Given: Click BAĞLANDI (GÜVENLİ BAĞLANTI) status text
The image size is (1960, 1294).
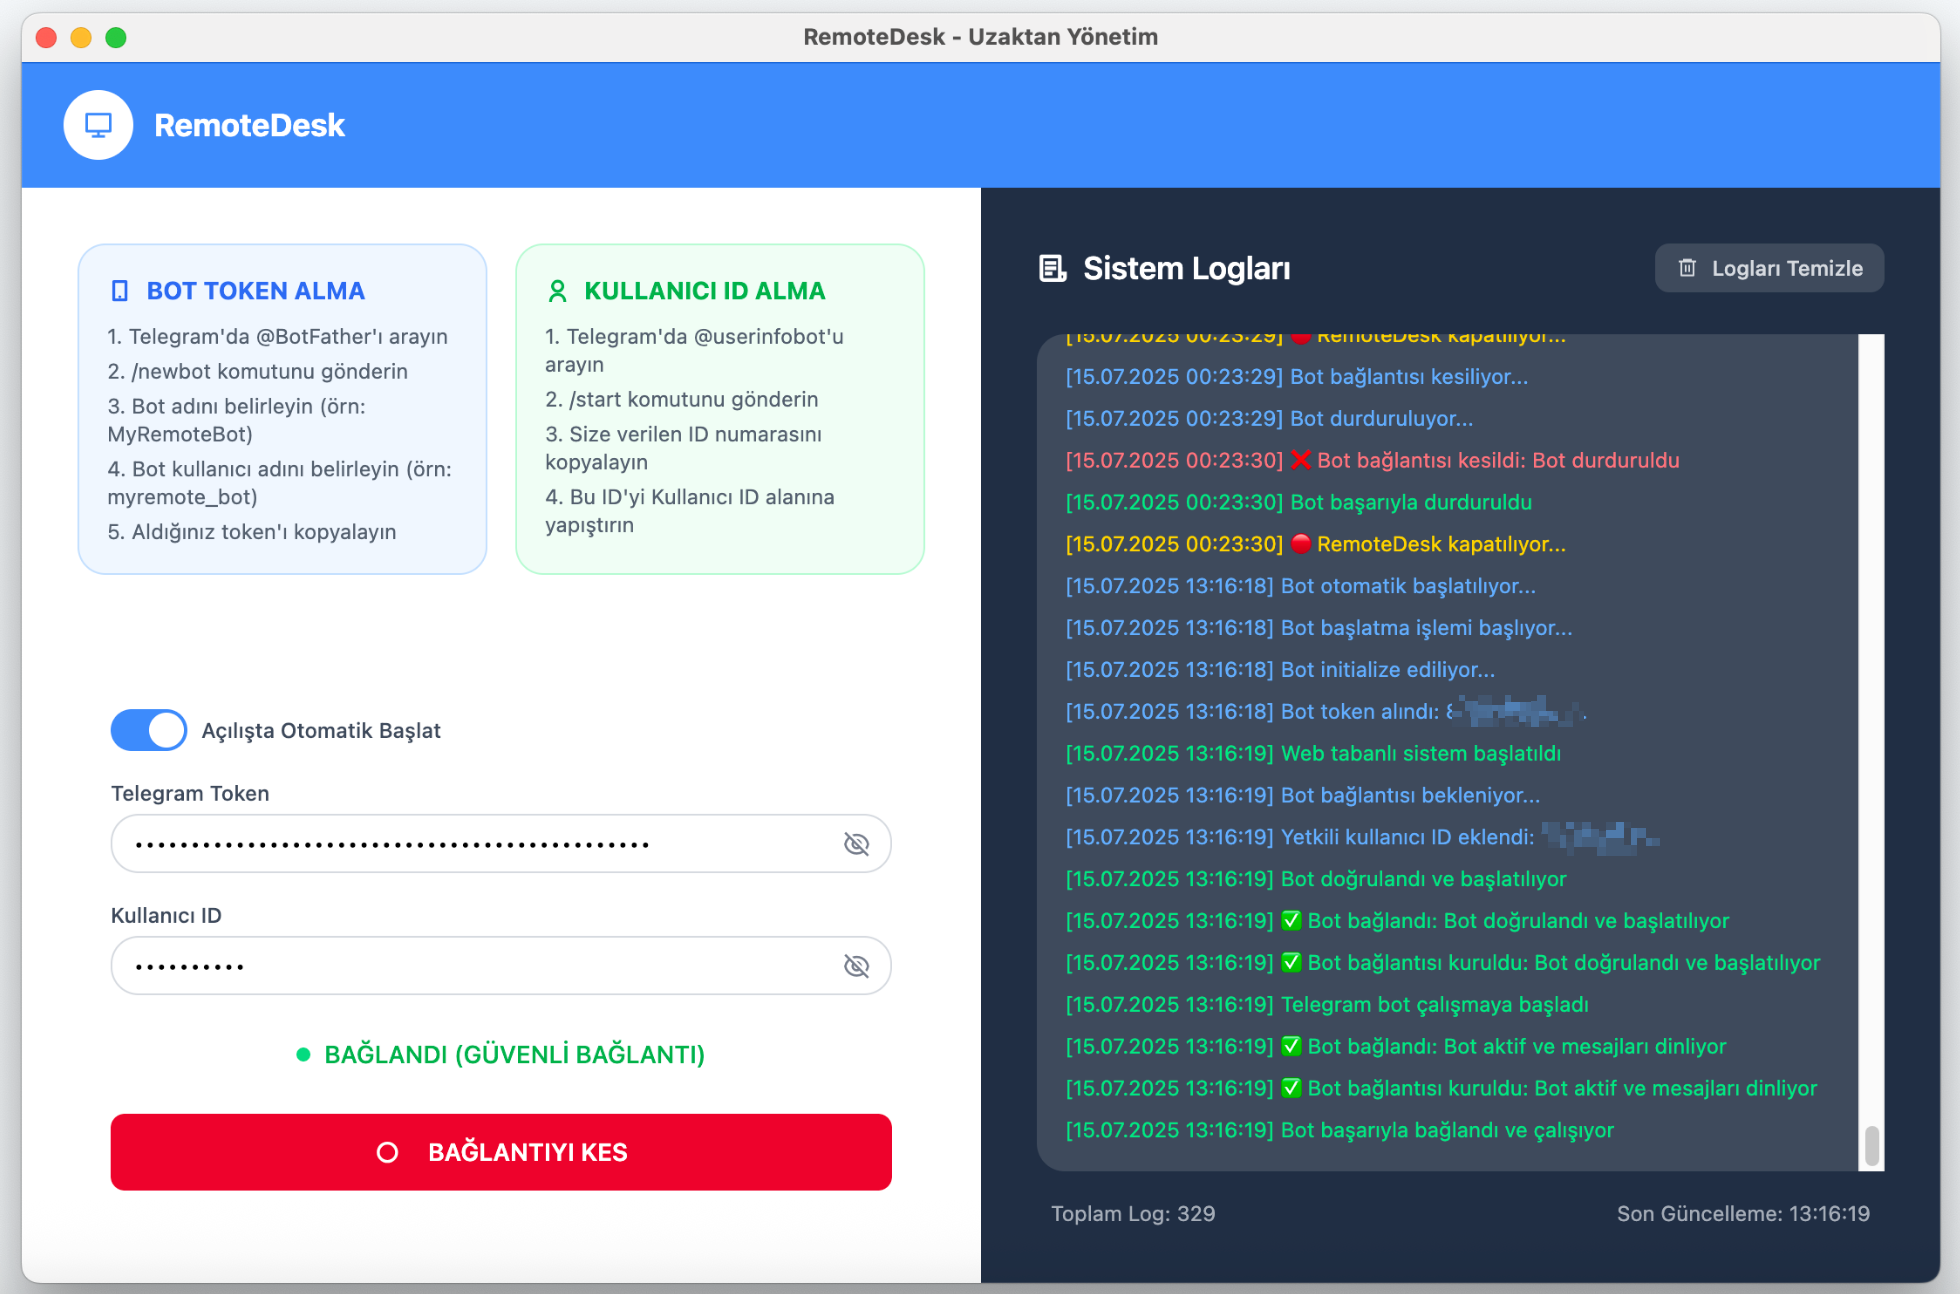Looking at the screenshot, I should point(515,1054).
